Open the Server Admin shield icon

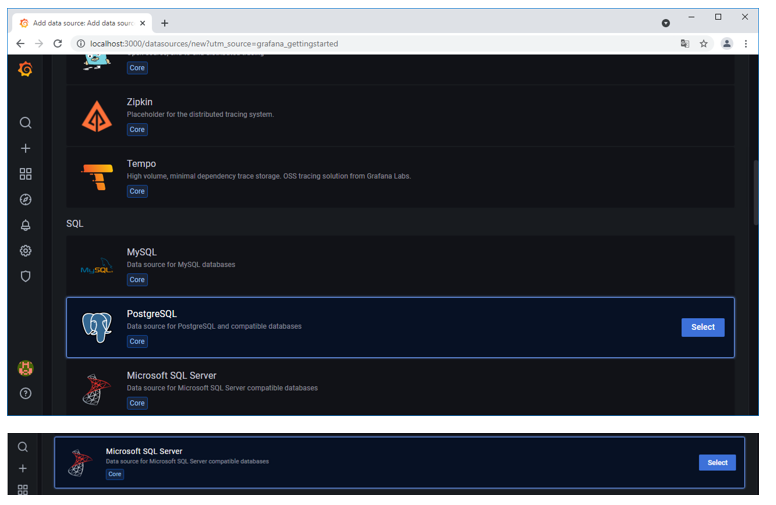pos(25,276)
